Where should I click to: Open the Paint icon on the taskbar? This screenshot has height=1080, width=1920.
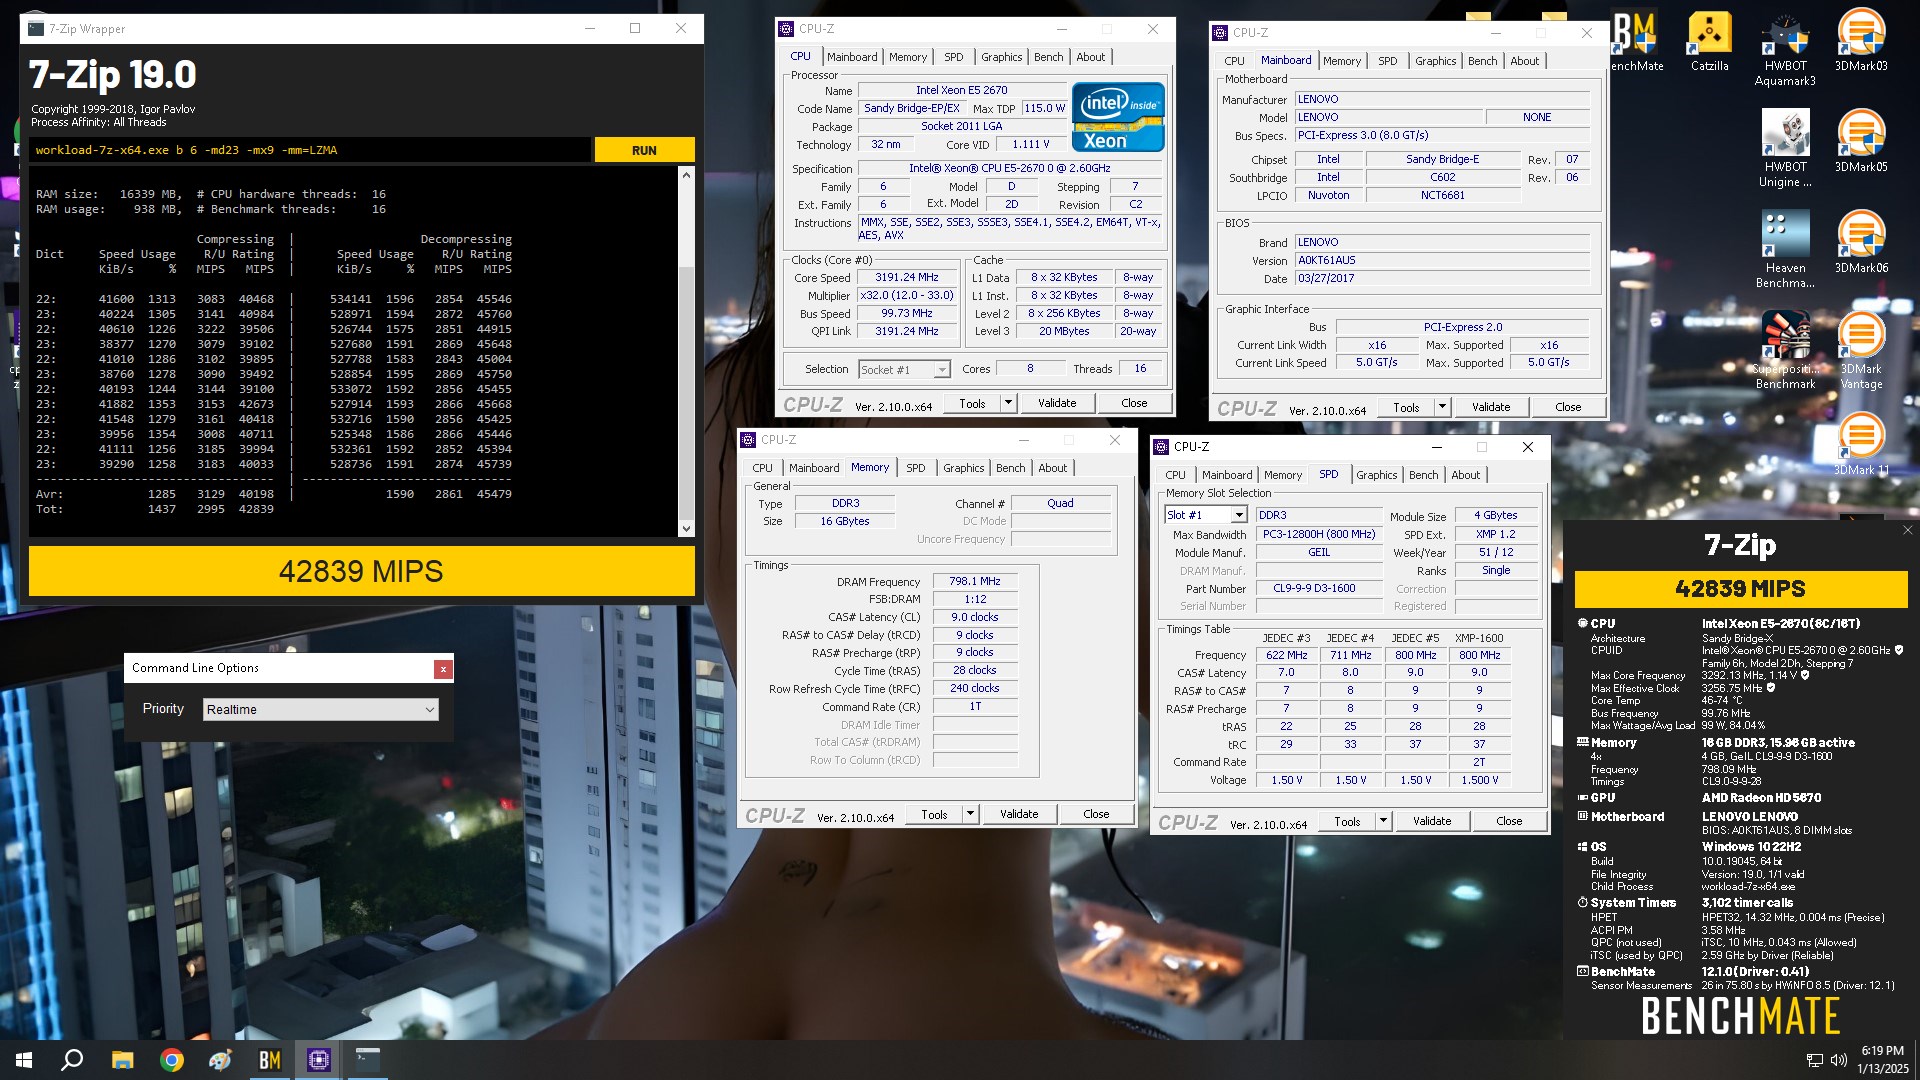click(220, 1060)
